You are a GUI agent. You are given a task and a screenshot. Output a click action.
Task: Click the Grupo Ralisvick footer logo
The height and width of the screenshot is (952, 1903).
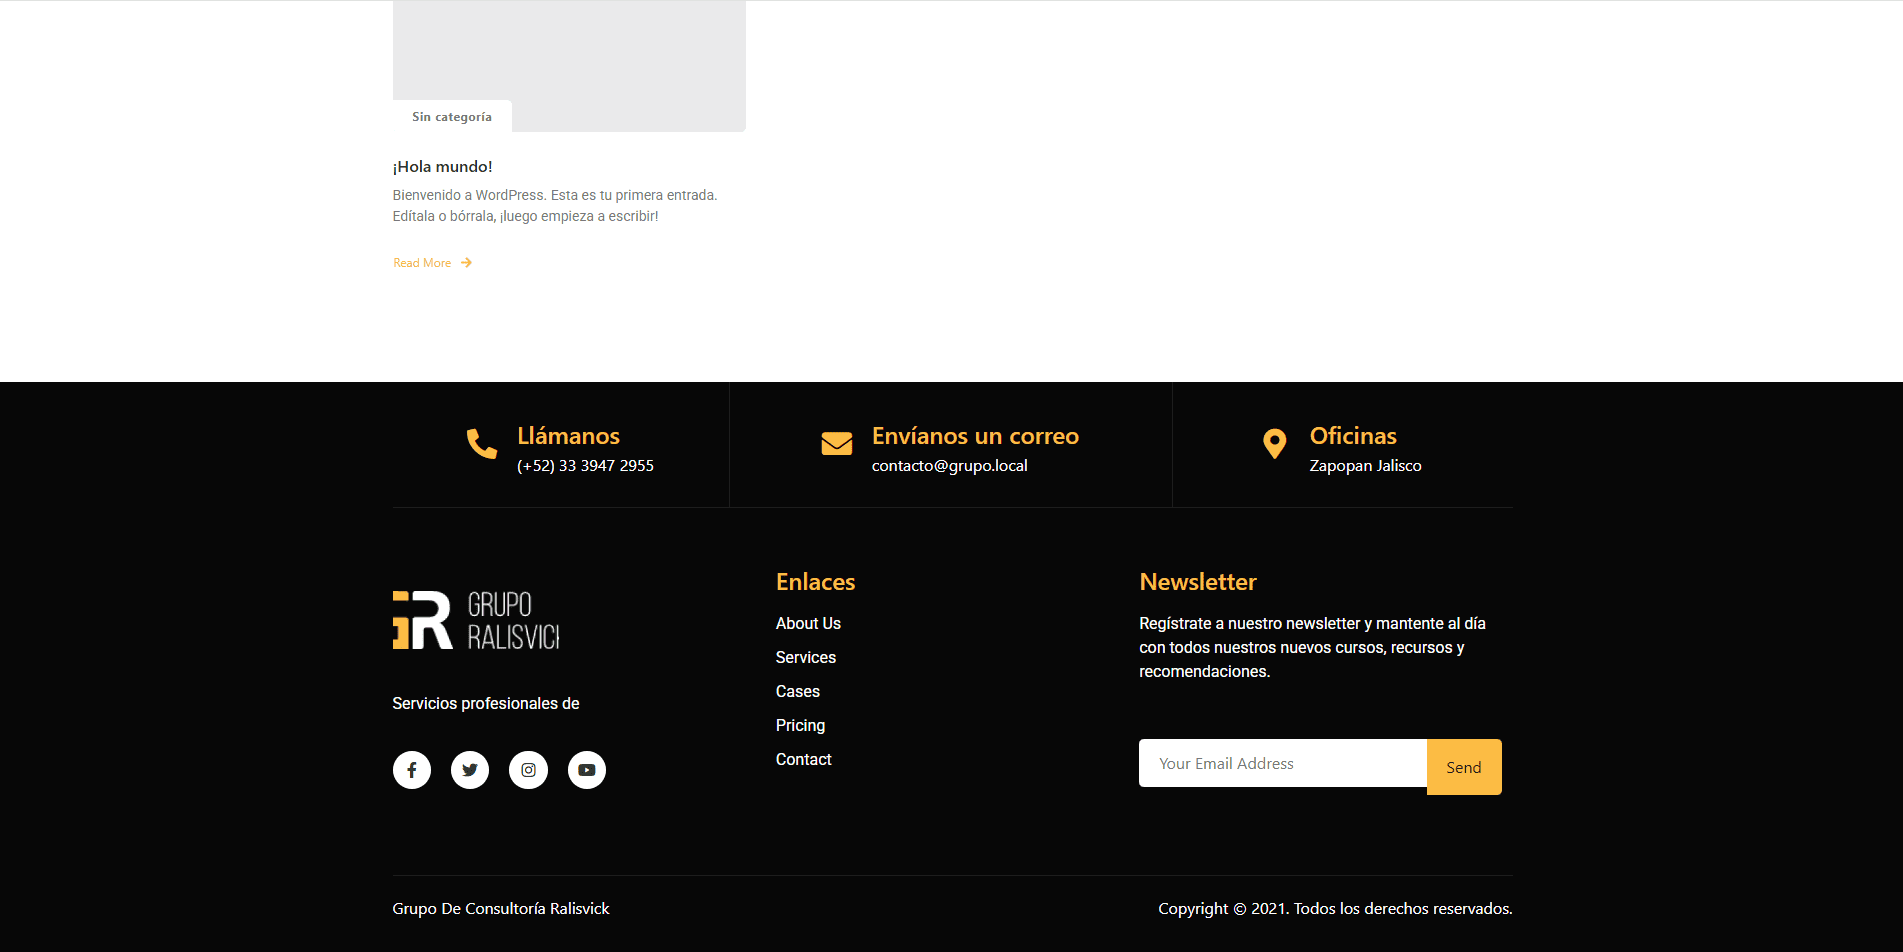(x=476, y=620)
